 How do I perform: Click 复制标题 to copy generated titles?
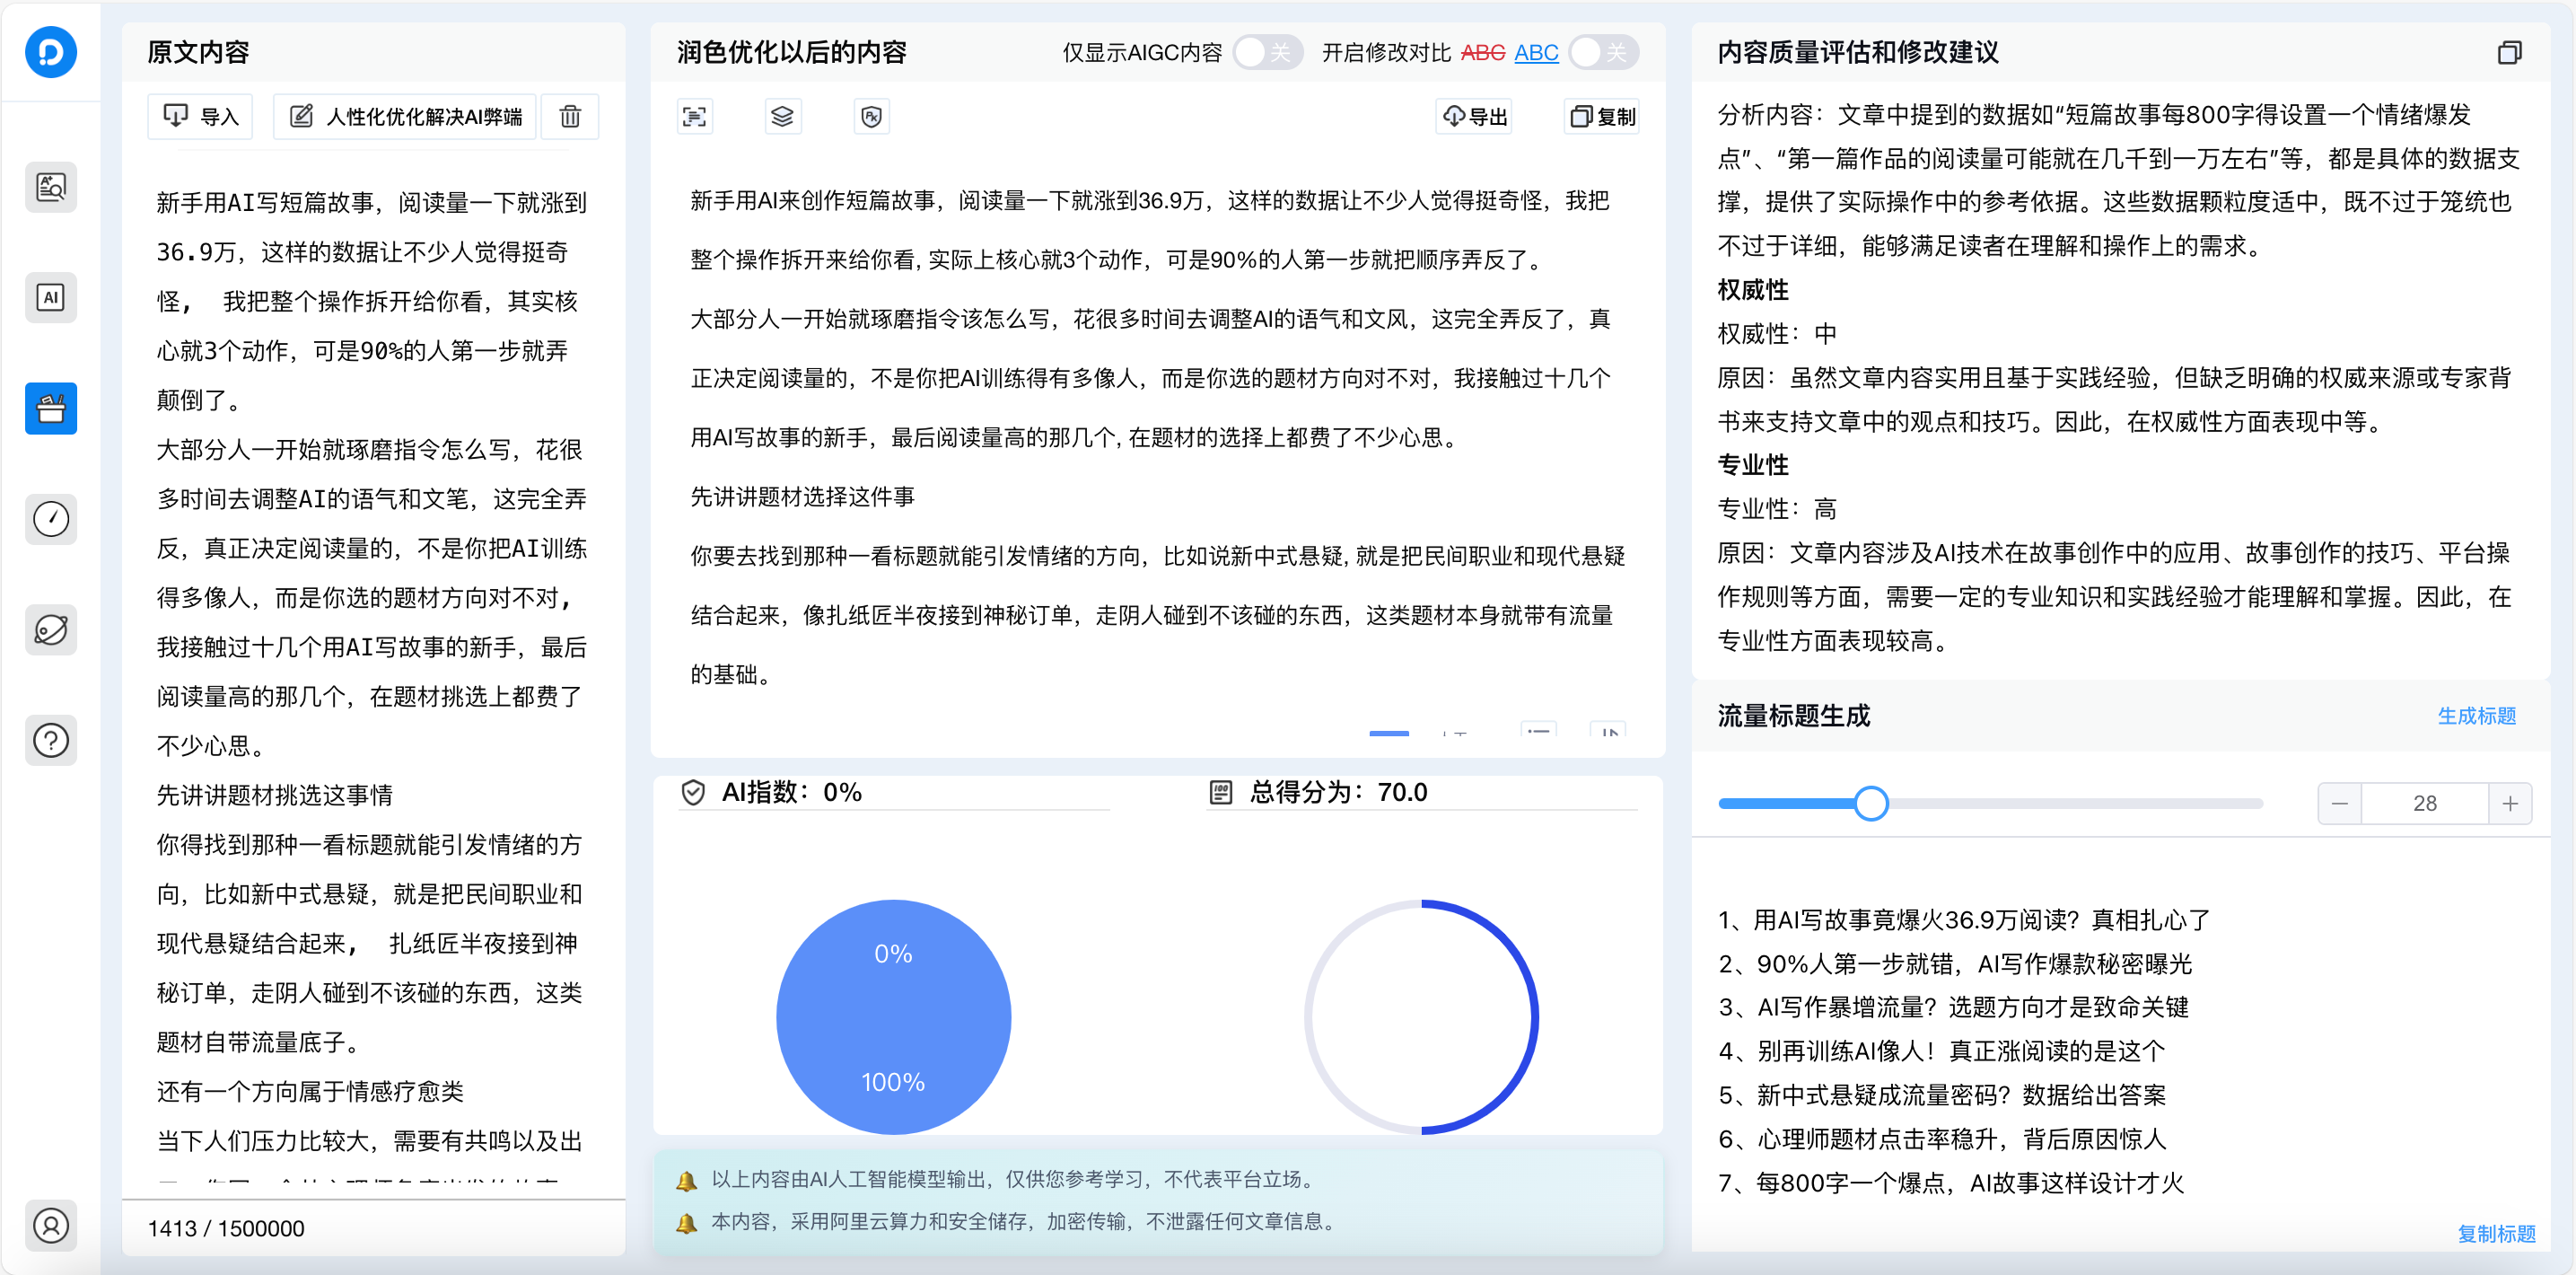pyautogui.click(x=2496, y=1233)
